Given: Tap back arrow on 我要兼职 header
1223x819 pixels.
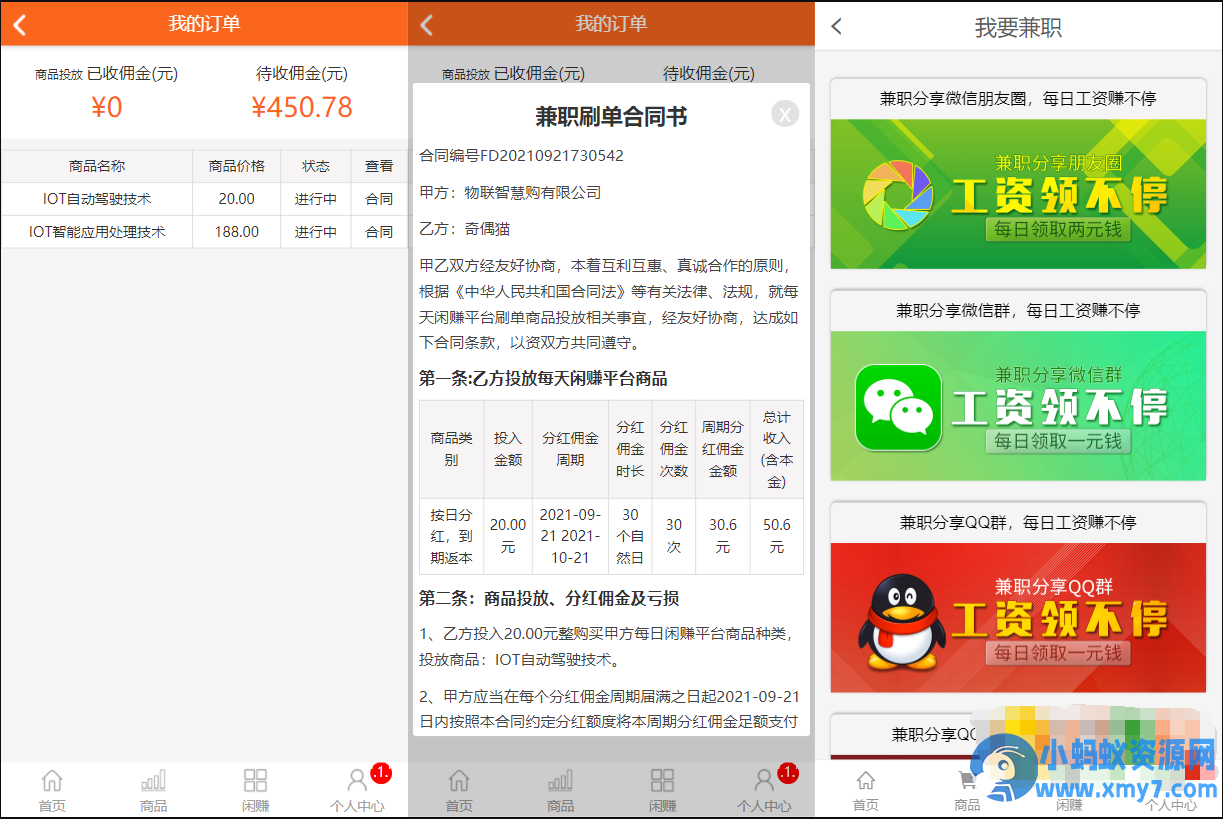Looking at the screenshot, I should click(837, 27).
